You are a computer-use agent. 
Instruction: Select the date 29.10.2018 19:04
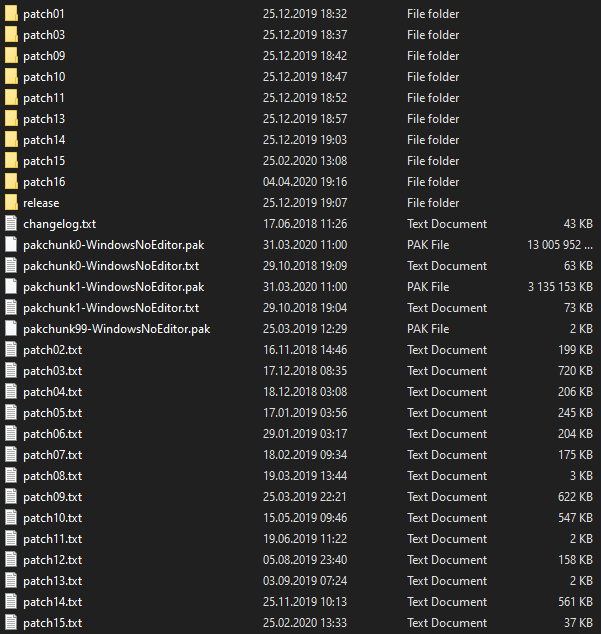coord(305,308)
